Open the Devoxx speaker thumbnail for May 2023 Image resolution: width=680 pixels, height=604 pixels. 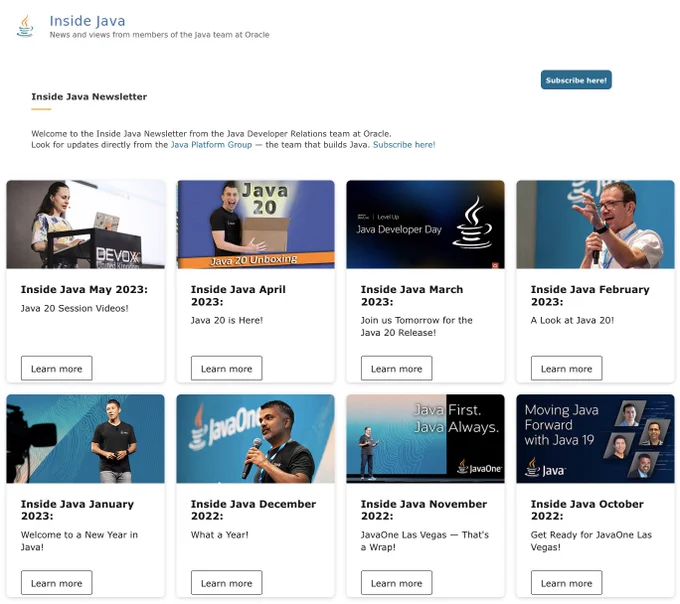[85, 224]
